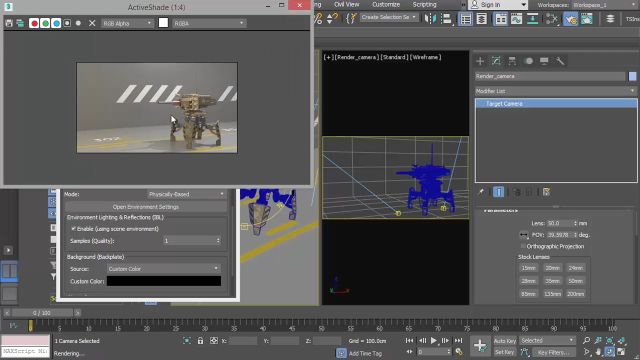Open the RGB Alpha channel dropdown
This screenshot has width=640, height=360.
tap(127, 23)
